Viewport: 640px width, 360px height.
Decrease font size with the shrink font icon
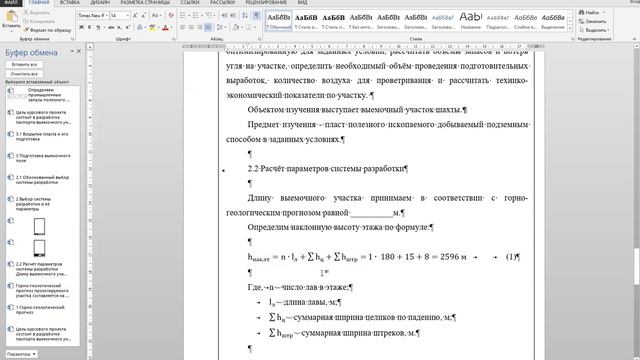click(144, 16)
